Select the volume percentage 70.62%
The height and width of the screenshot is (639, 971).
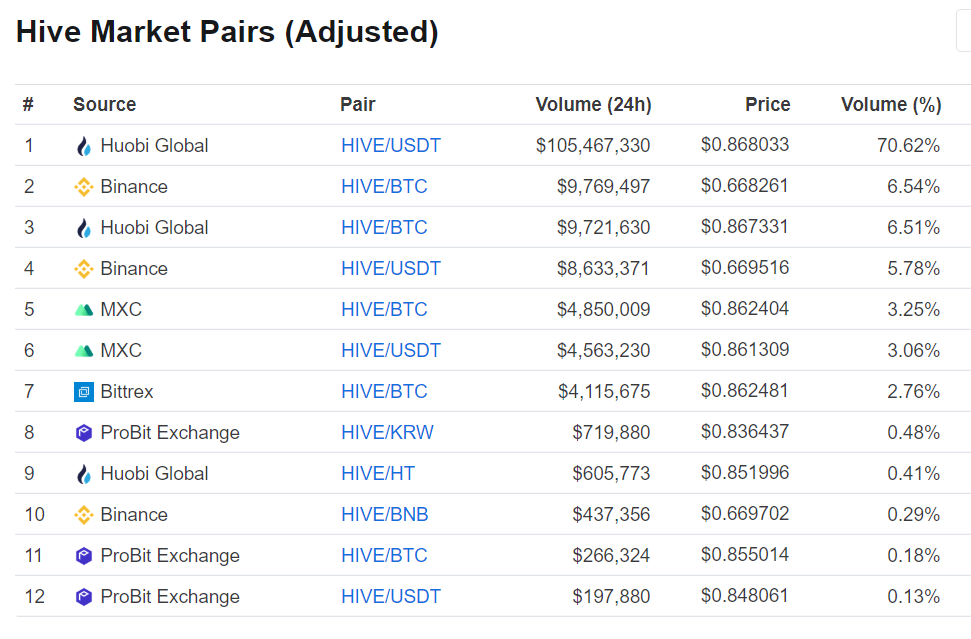tap(908, 146)
